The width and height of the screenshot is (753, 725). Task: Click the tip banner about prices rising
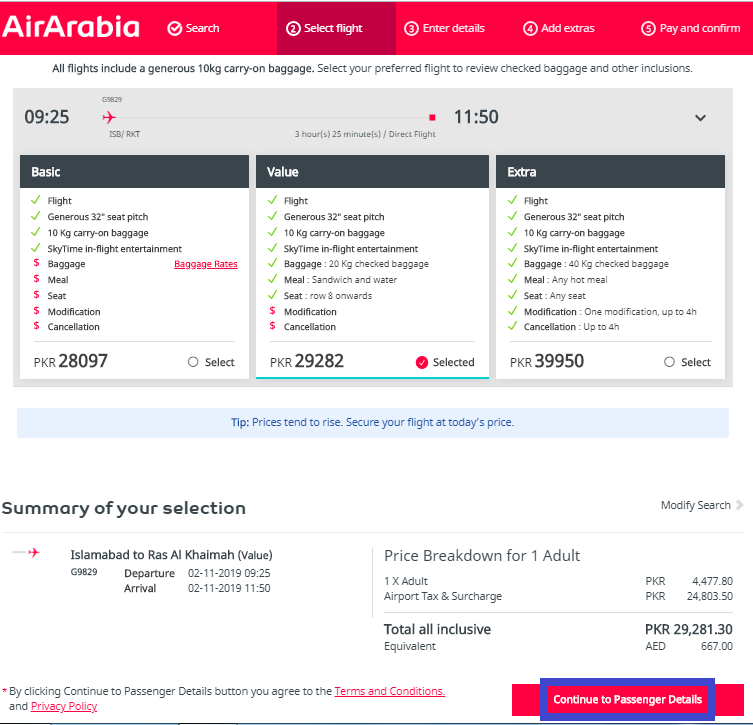tap(373, 423)
